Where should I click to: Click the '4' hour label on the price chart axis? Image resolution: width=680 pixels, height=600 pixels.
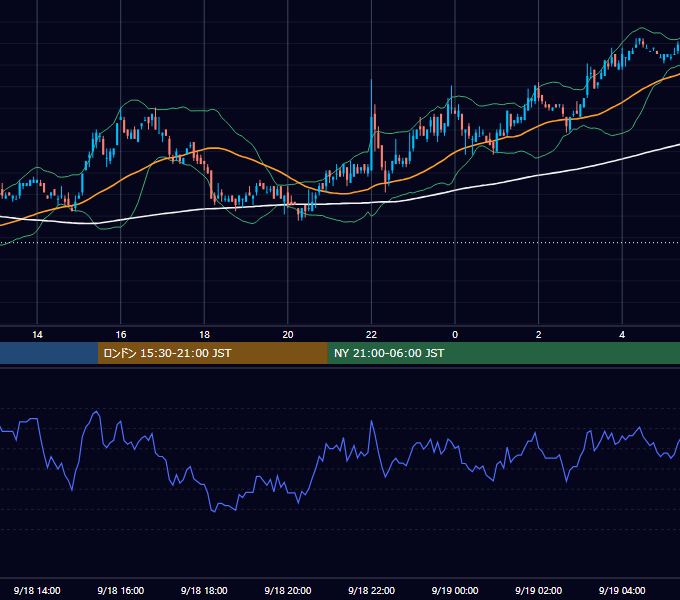(622, 334)
